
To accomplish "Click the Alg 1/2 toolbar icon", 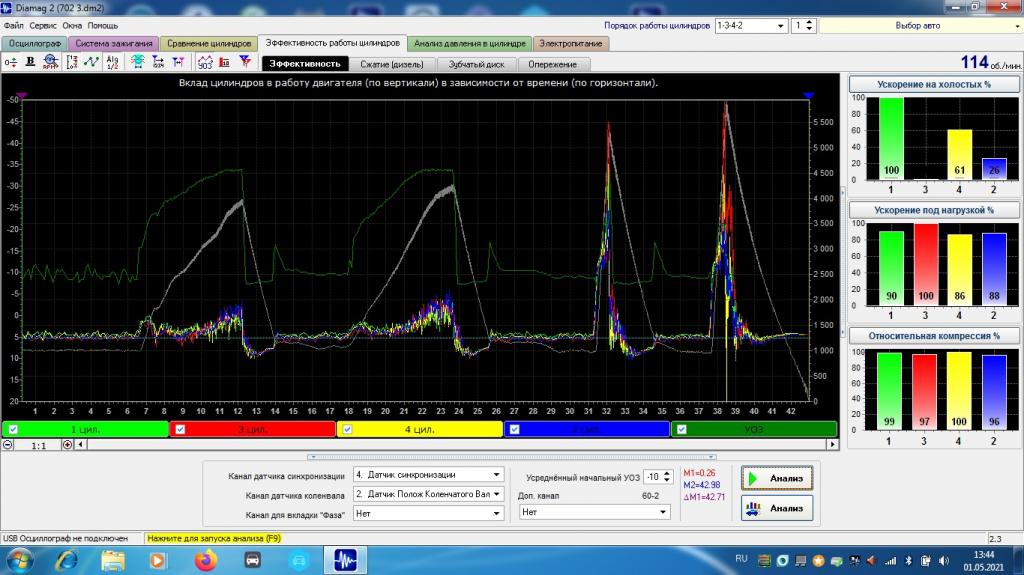I will (112, 62).
